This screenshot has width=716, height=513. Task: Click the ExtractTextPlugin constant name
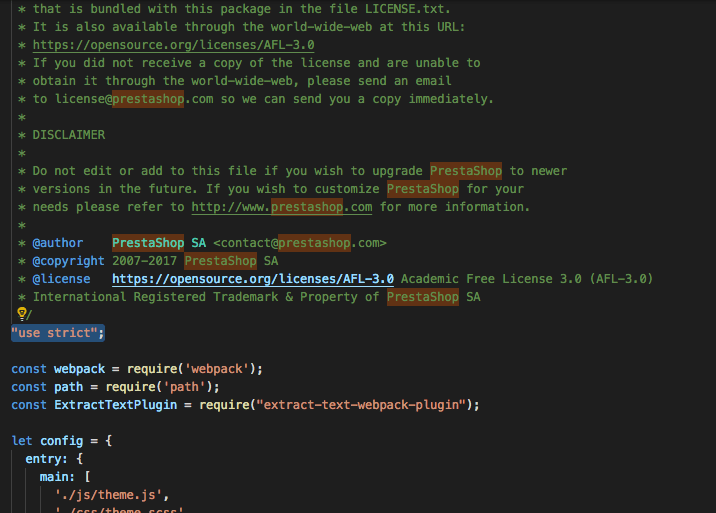[x=116, y=405]
